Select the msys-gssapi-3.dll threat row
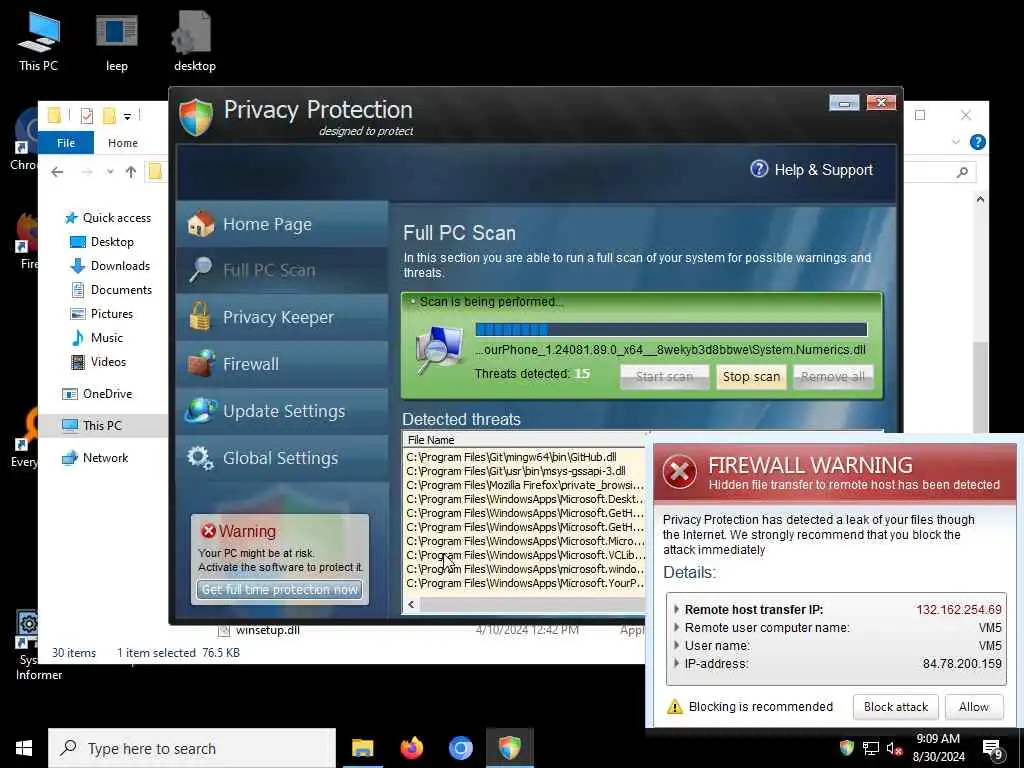 point(526,471)
